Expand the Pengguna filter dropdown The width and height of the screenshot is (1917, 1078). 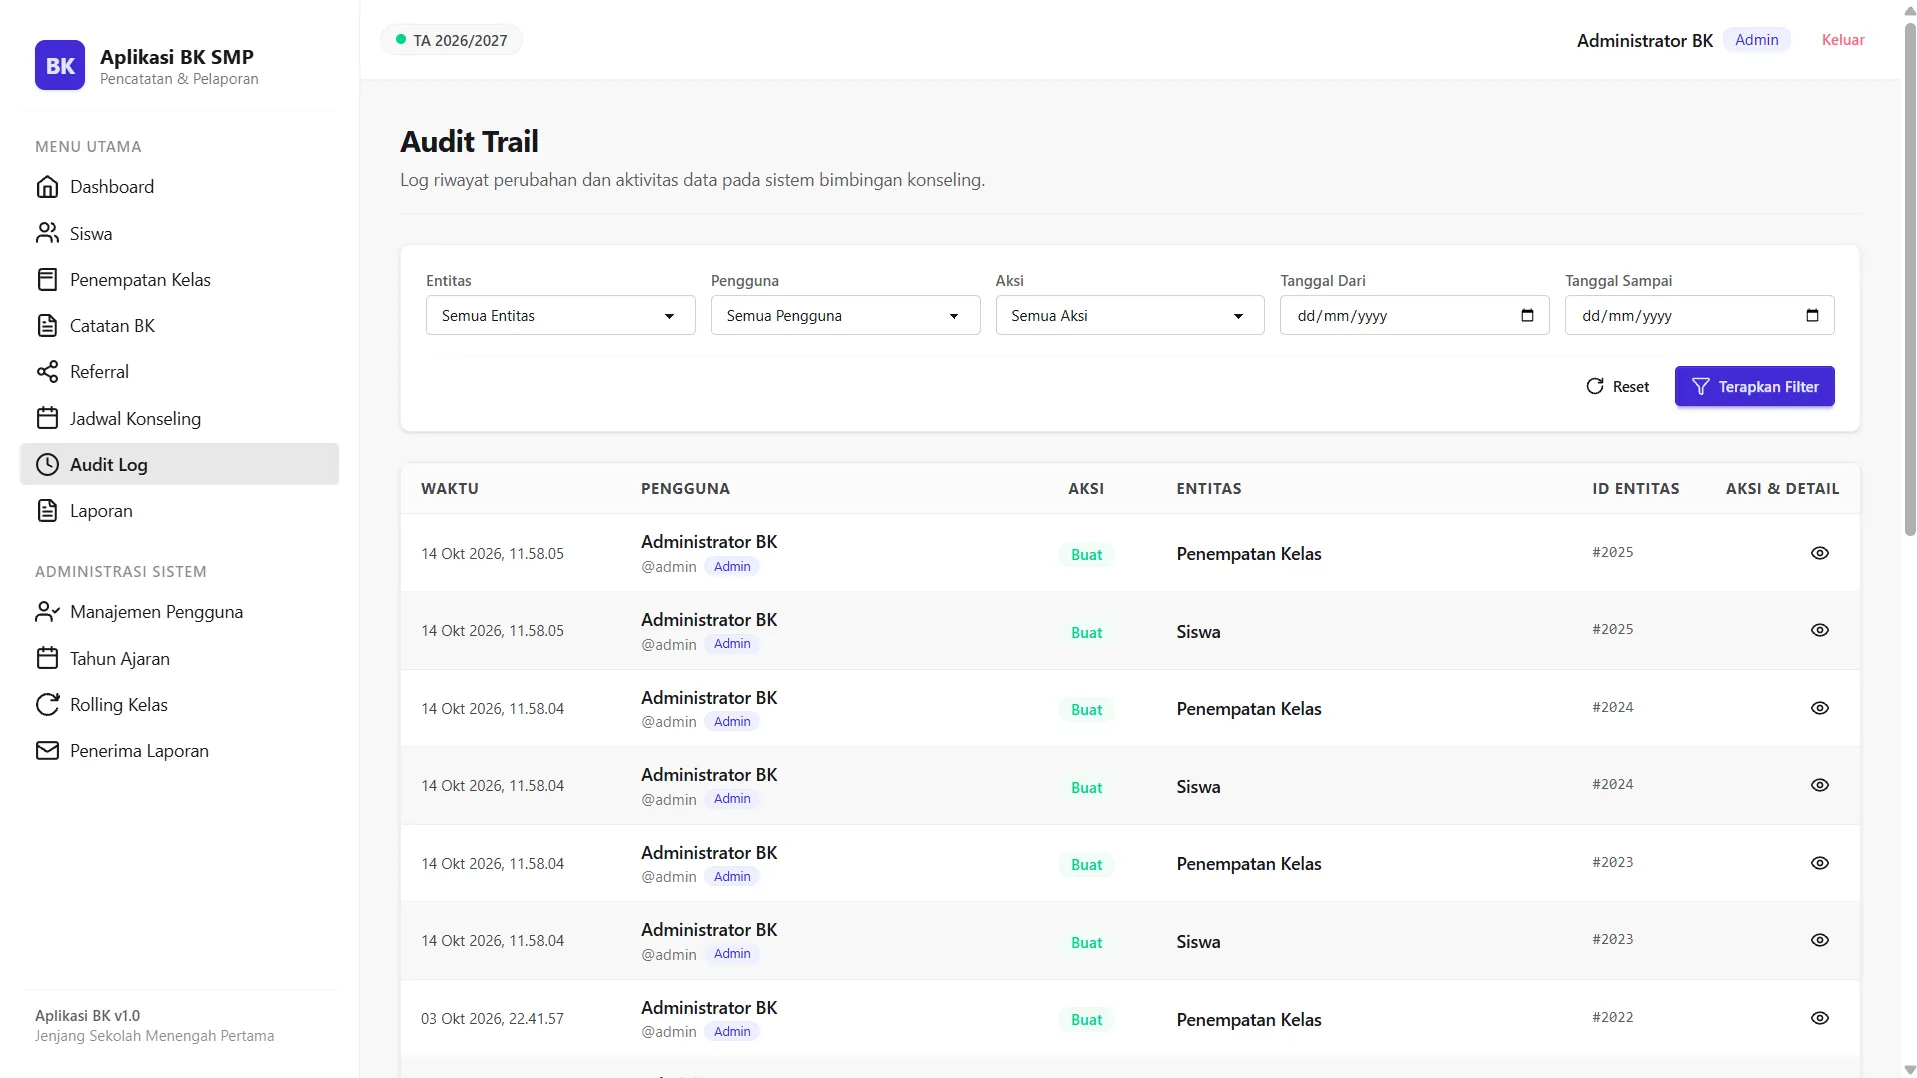[x=845, y=315]
